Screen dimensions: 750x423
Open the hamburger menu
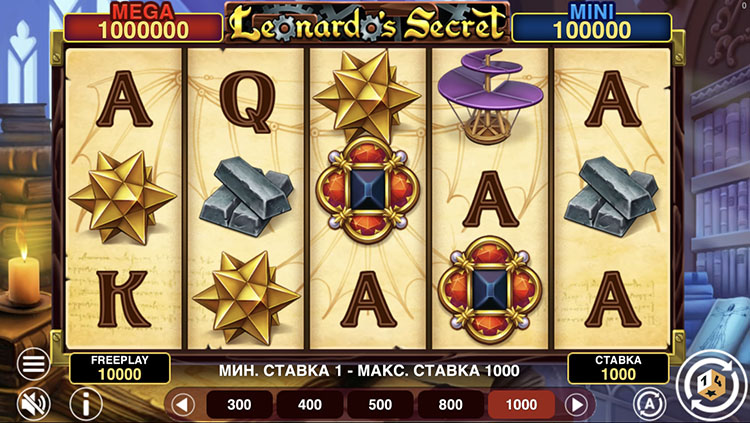tap(33, 364)
